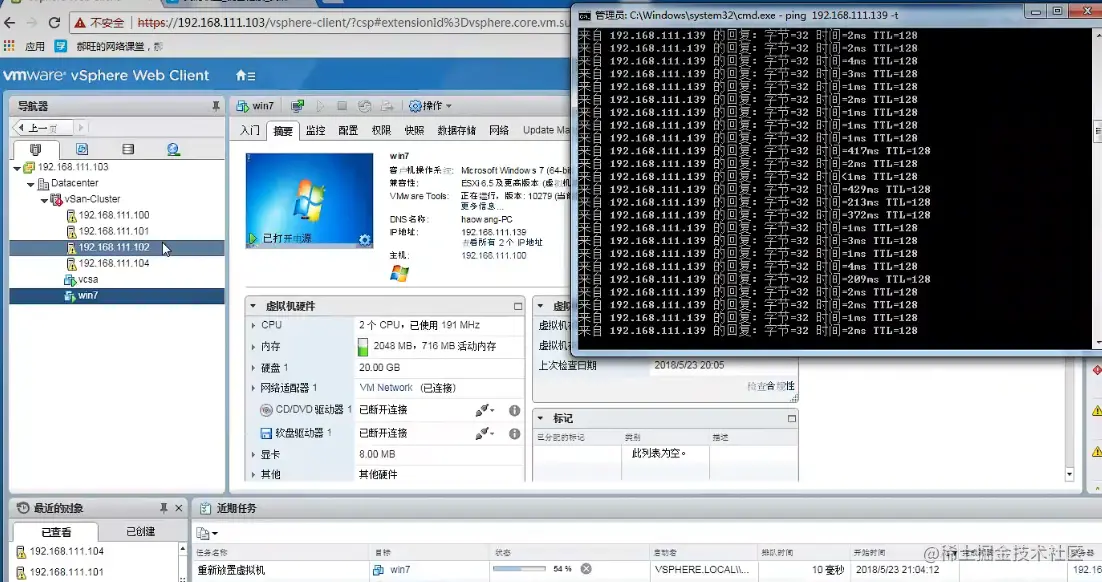Click the power on toolbar icon
The height and width of the screenshot is (582, 1102).
(x=320, y=106)
